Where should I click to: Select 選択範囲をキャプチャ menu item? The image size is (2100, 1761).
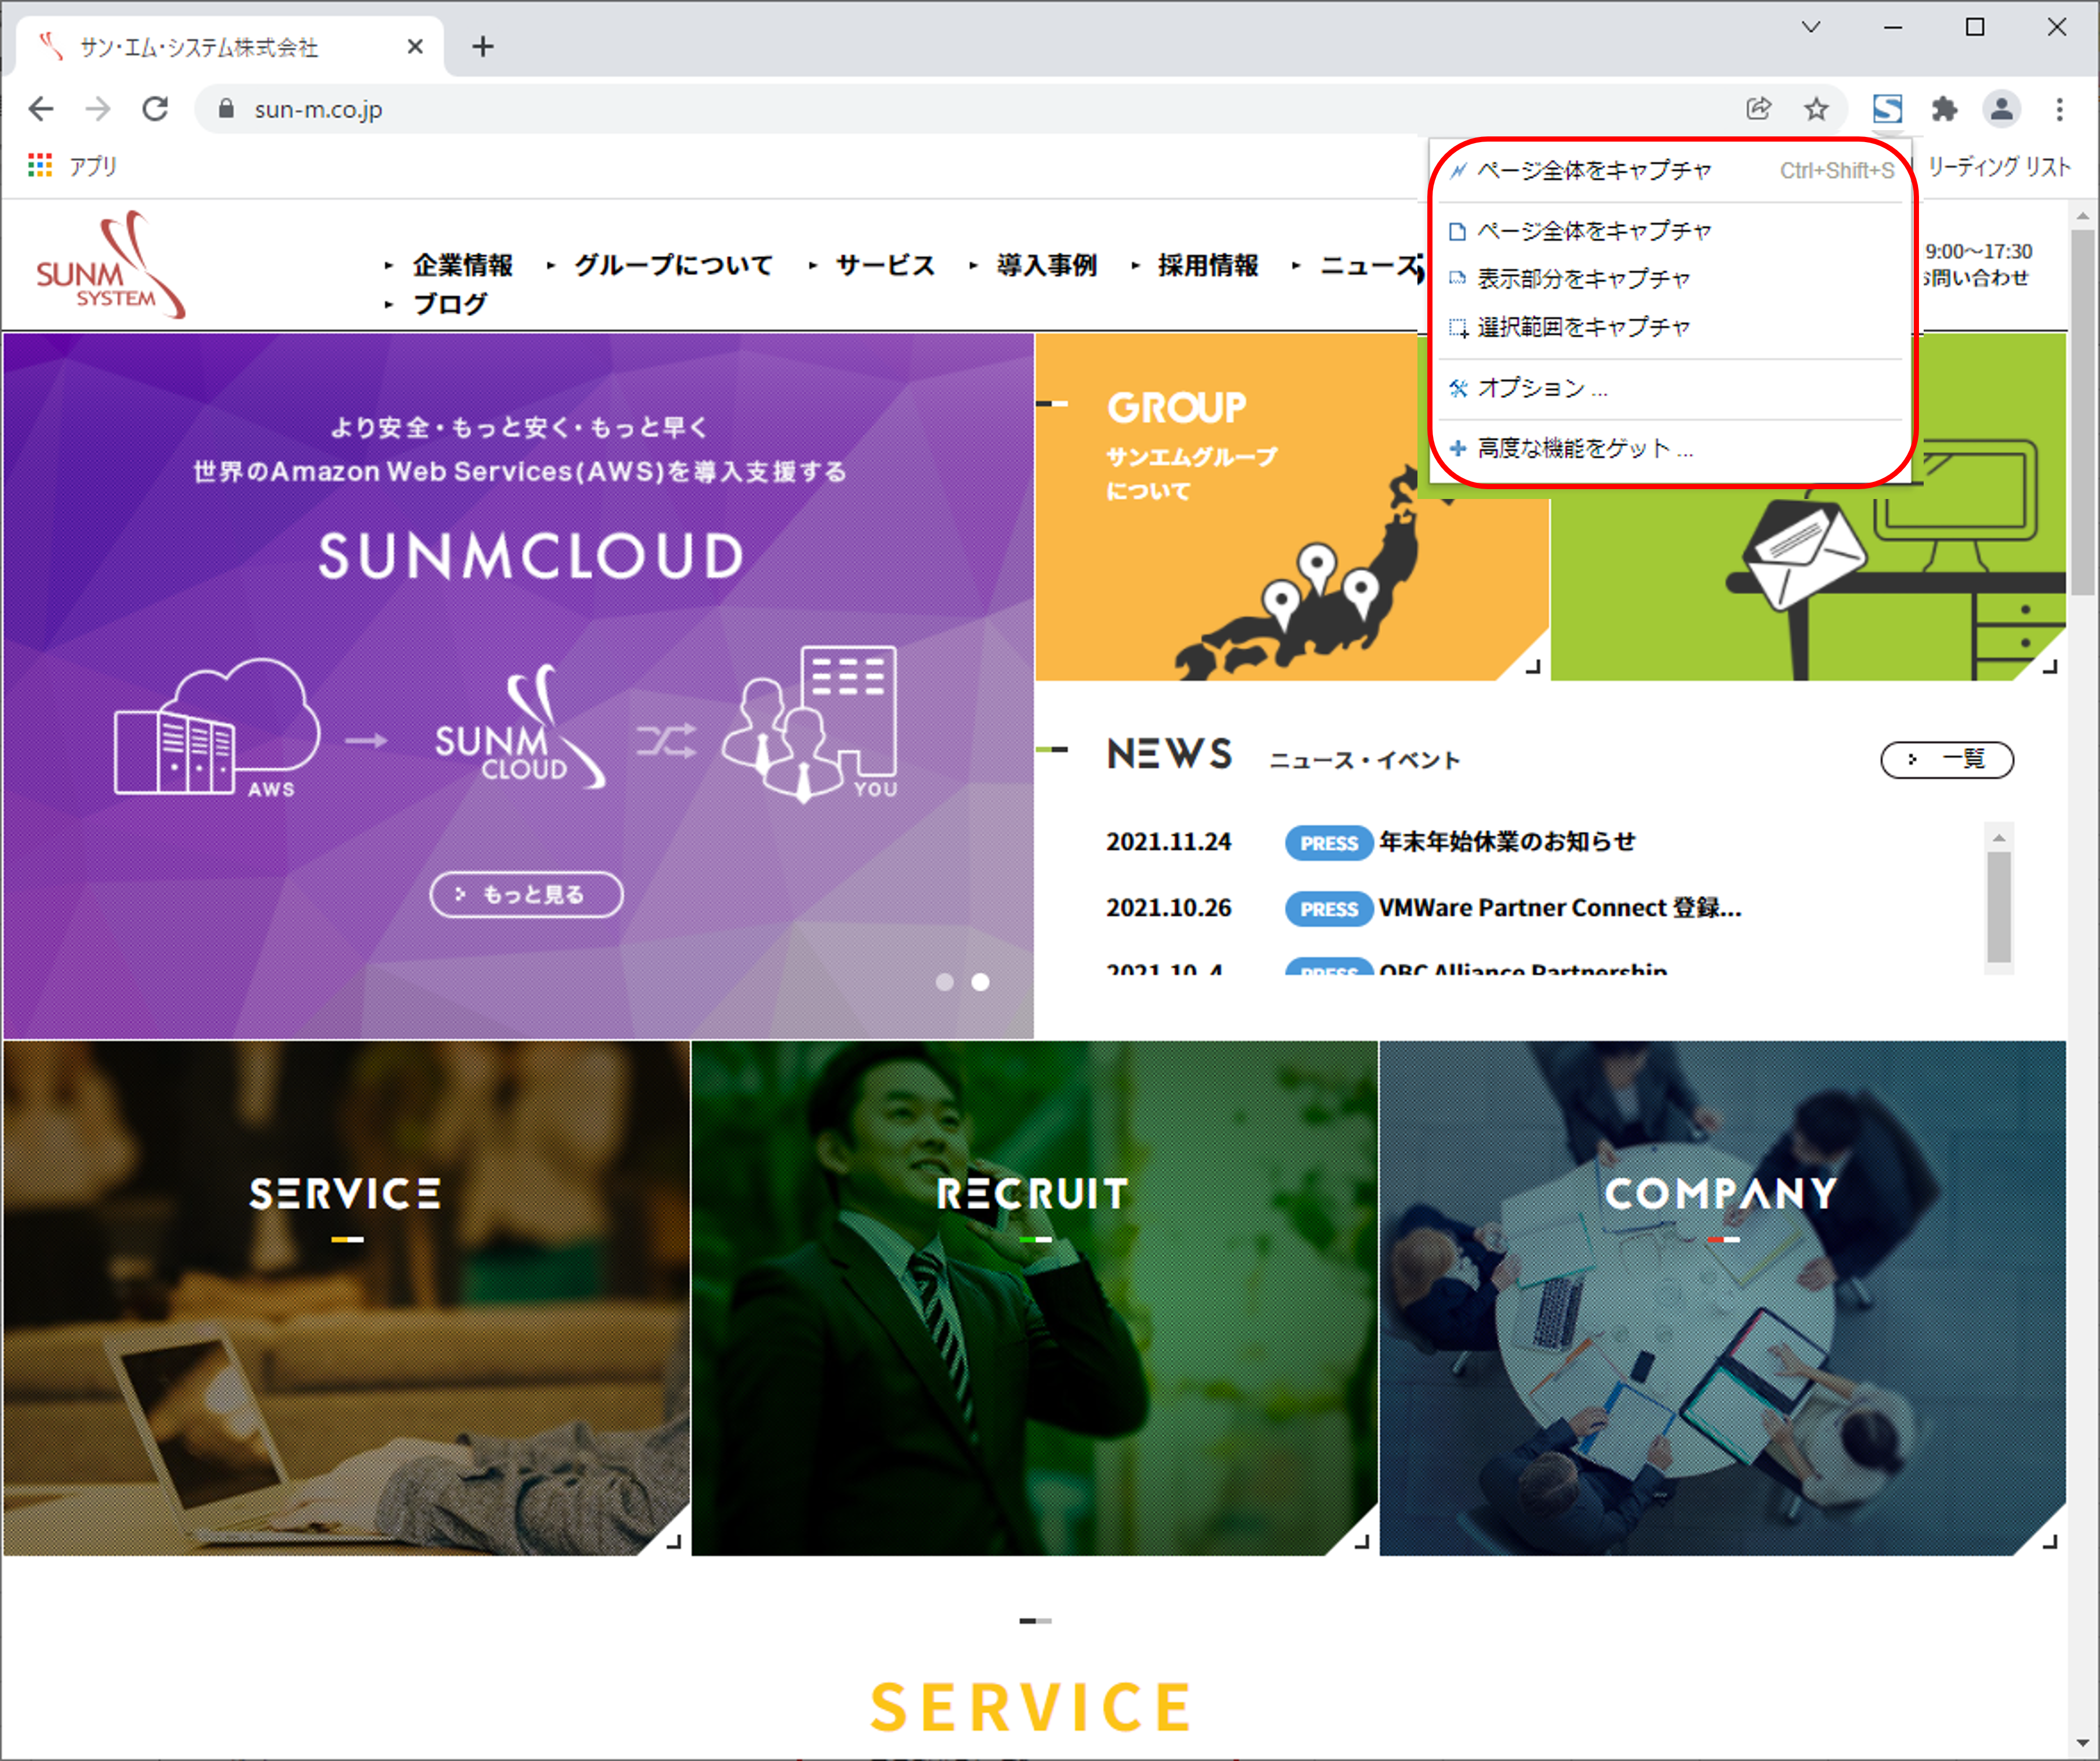1670,327
